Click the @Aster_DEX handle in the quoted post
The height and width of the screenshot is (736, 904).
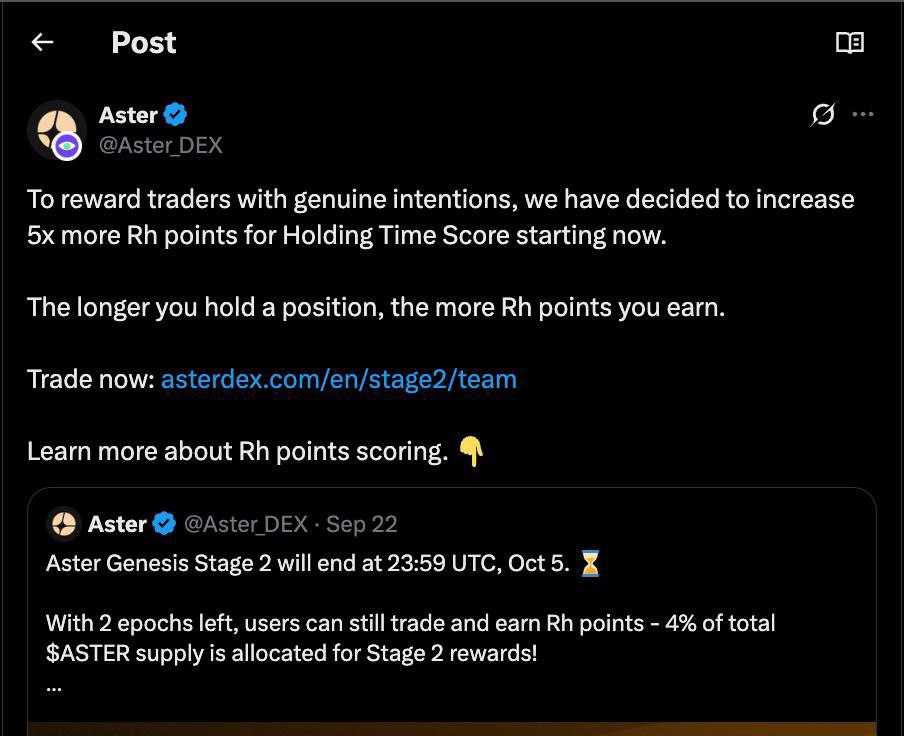pos(246,524)
